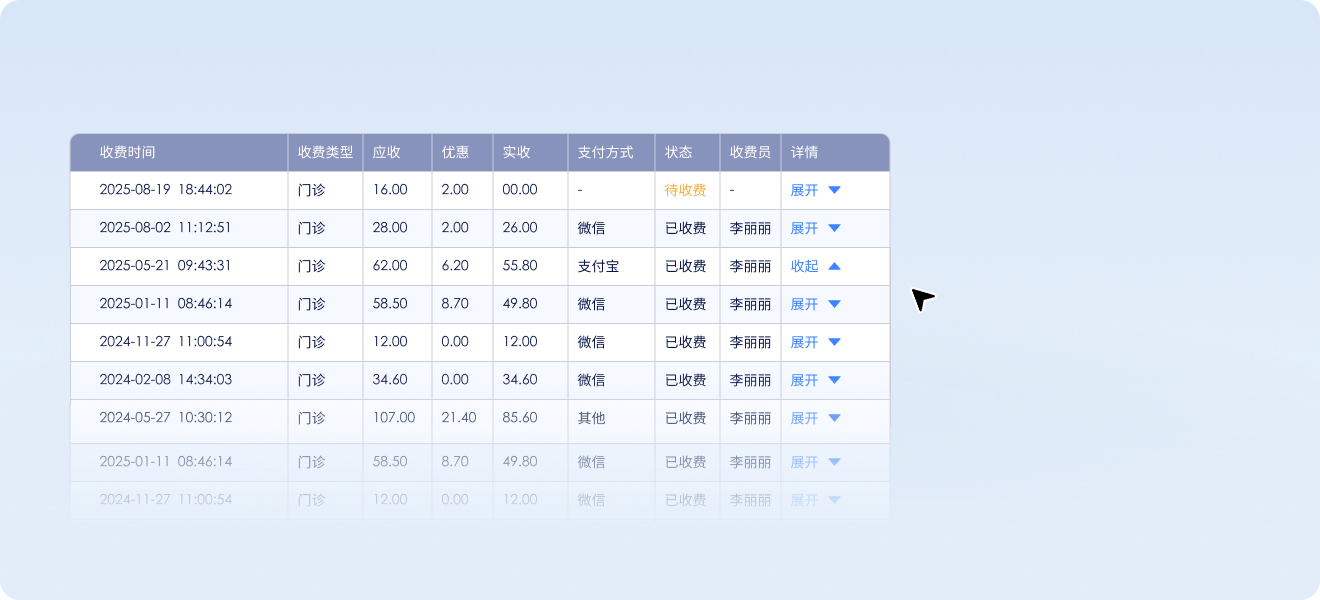
Task: Select the 2025-08-19 18:44:02 timestamp cell
Action: pyautogui.click(x=165, y=190)
